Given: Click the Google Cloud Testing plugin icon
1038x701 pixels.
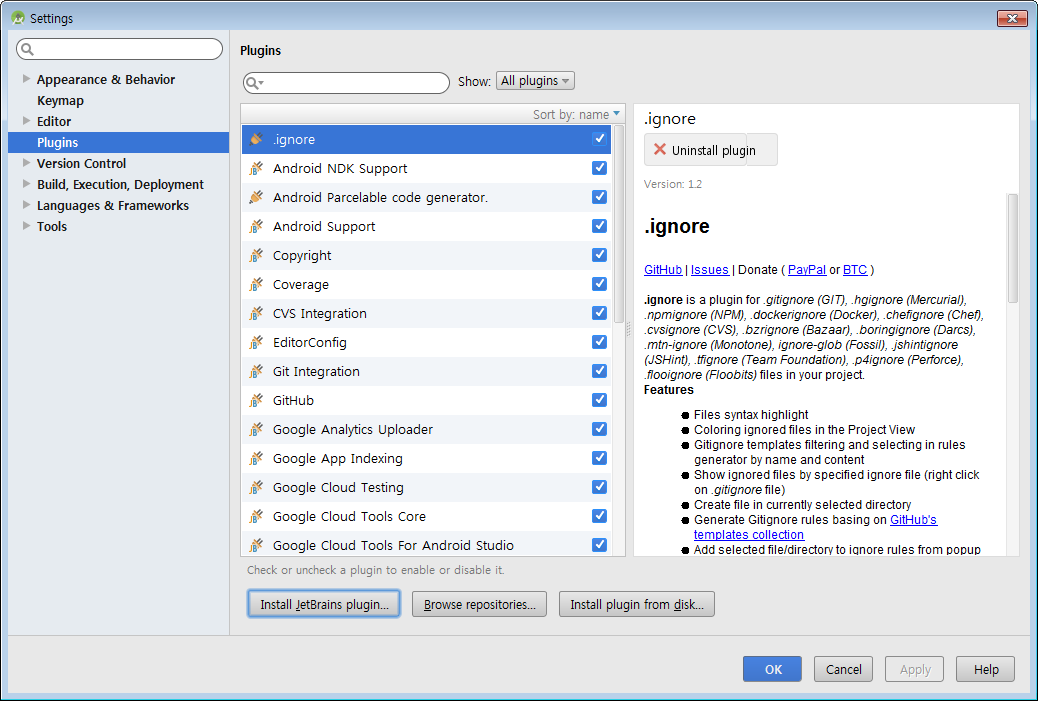Looking at the screenshot, I should pos(256,487).
